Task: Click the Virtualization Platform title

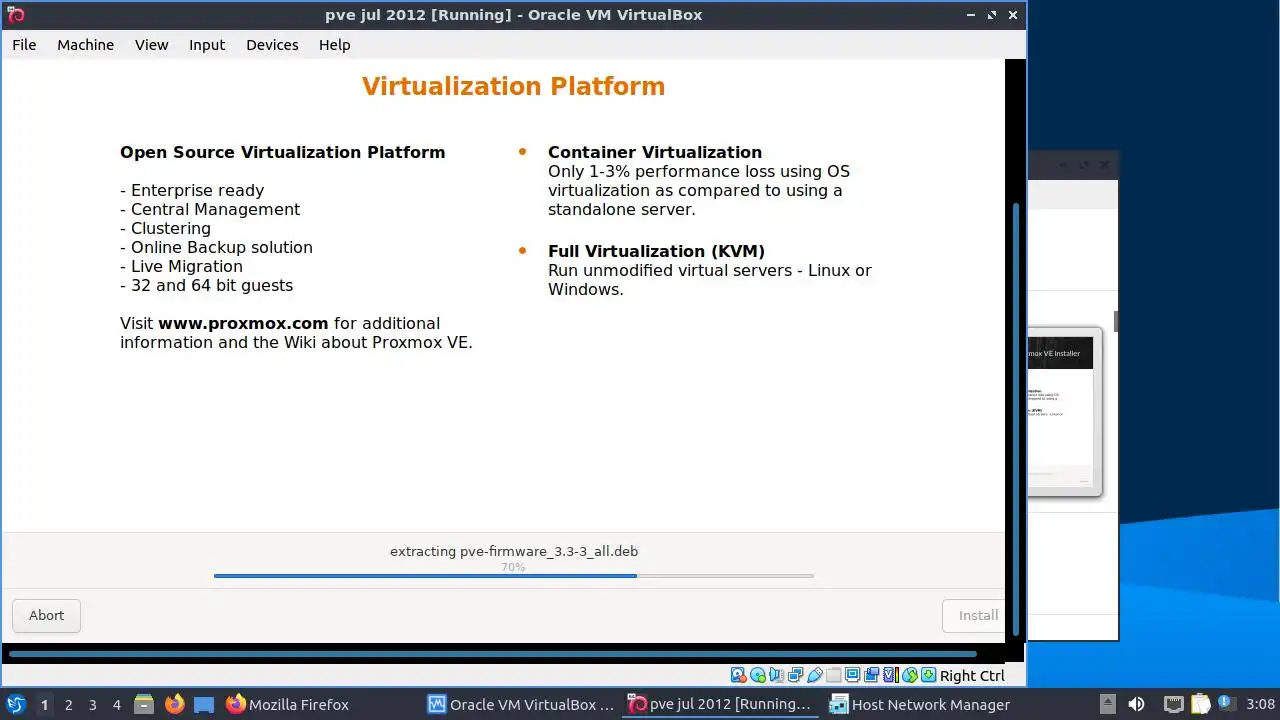Action: pos(513,86)
